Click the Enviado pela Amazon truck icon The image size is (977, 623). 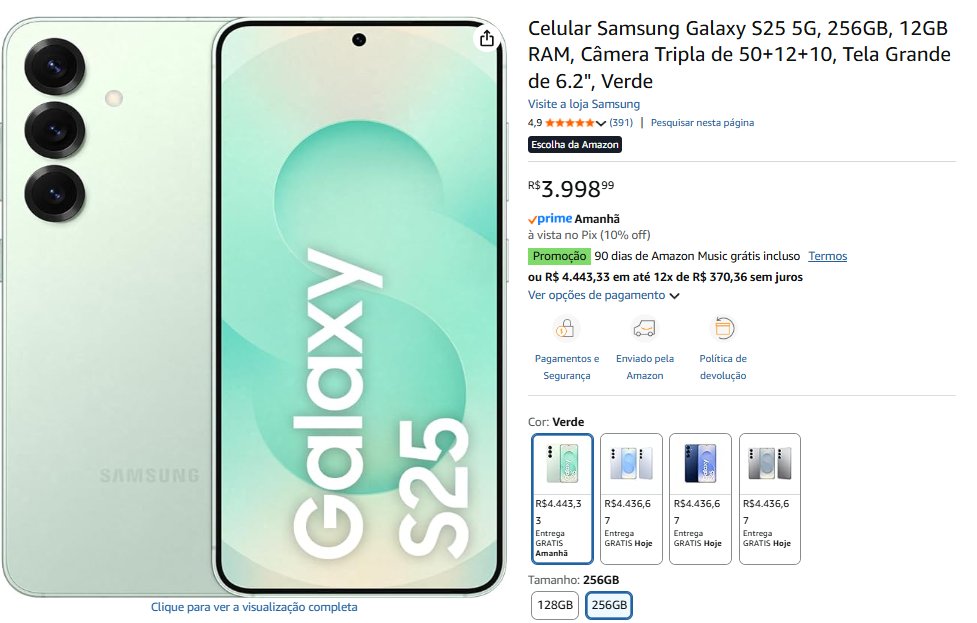pos(645,328)
